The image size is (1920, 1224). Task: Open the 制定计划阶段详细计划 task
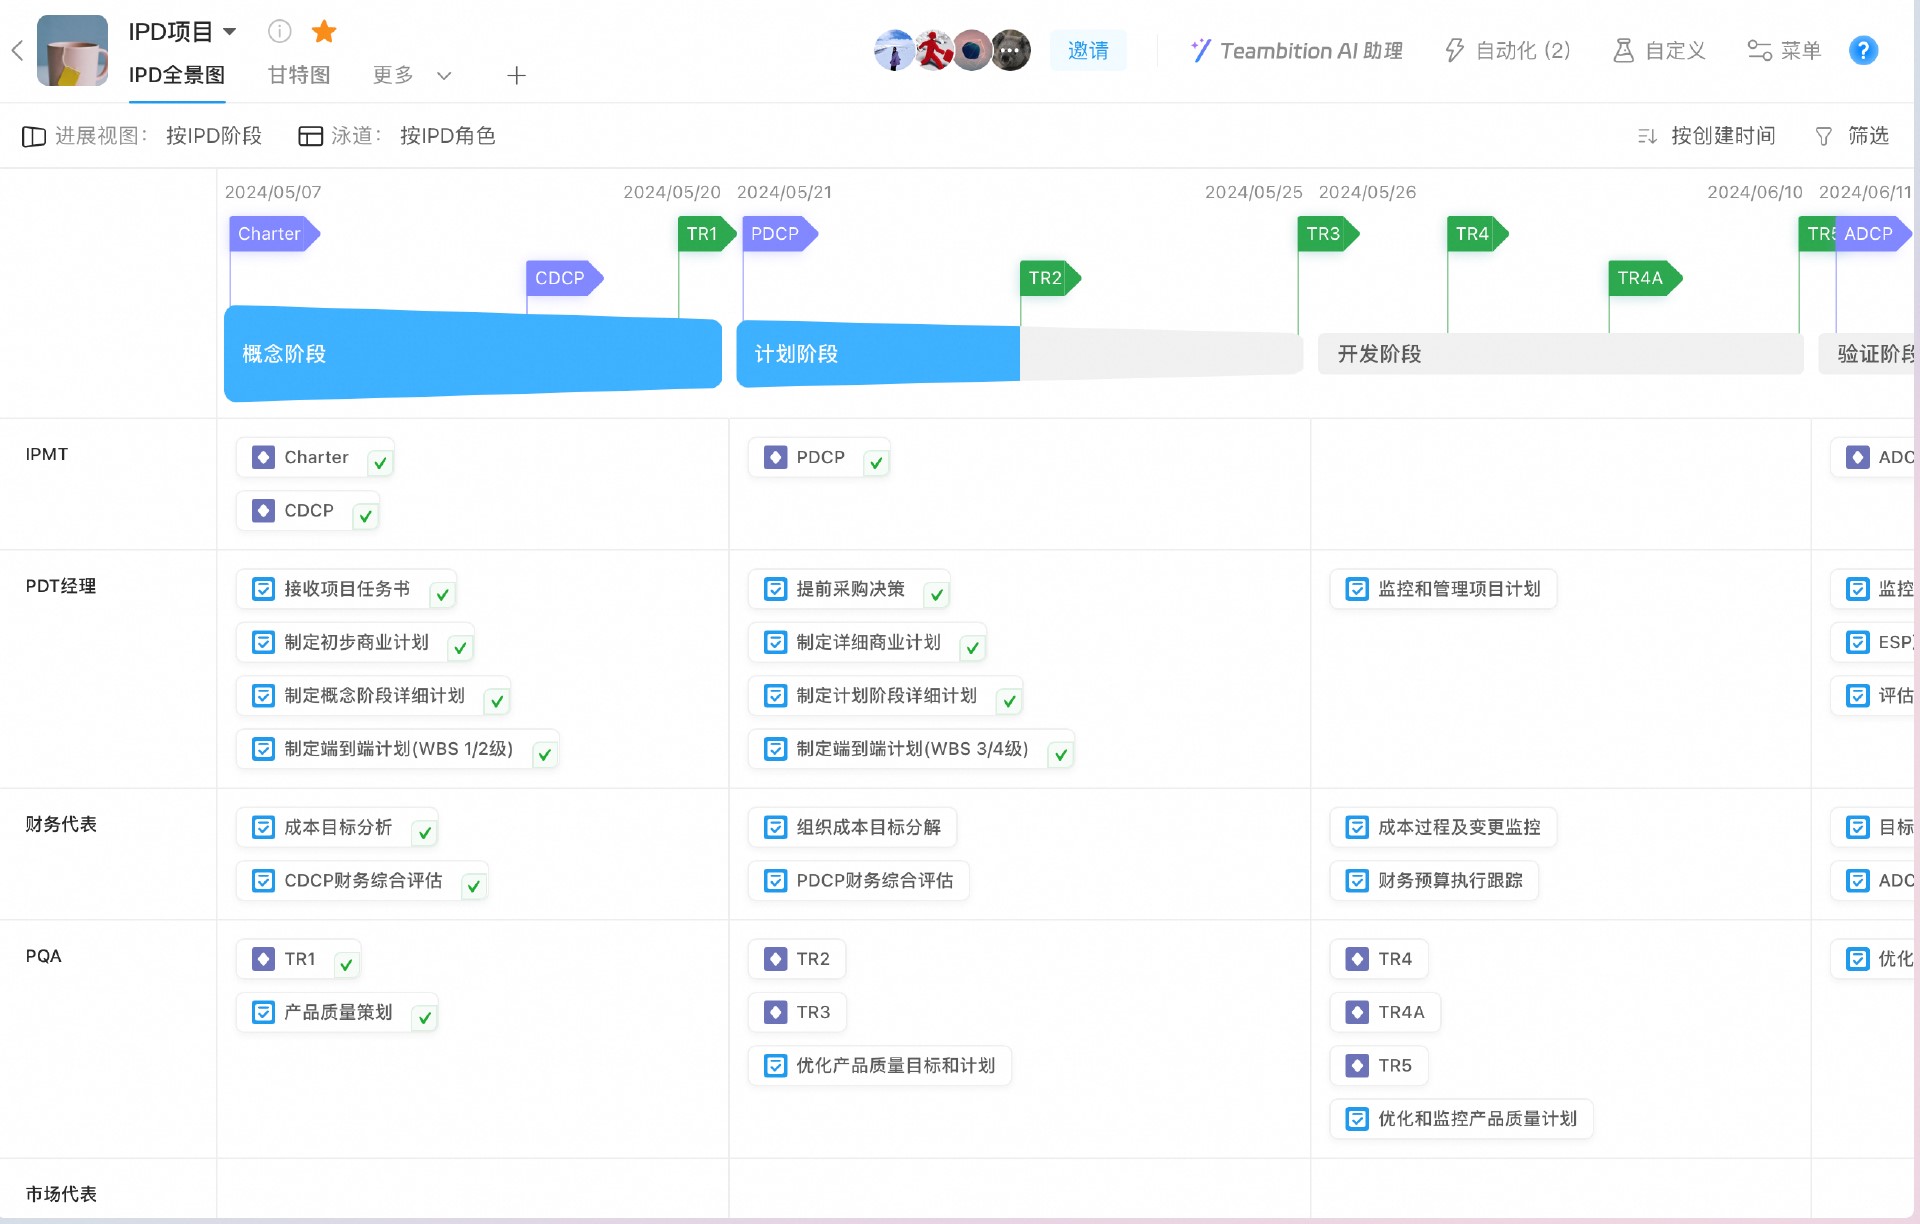point(886,695)
